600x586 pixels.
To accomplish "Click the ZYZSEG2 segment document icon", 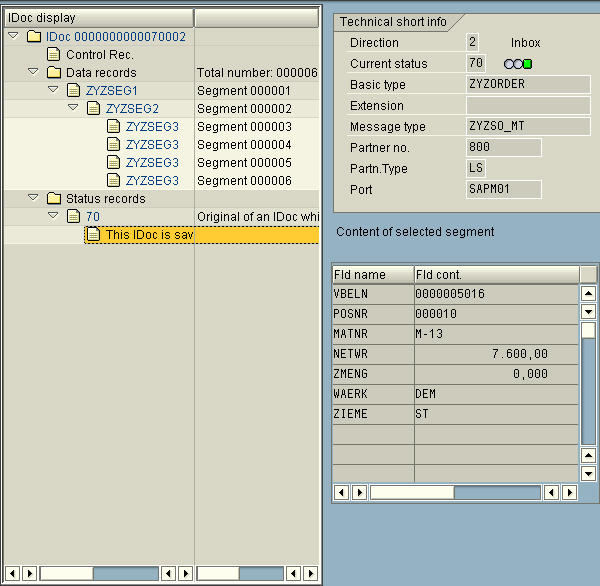I will tap(93, 109).
